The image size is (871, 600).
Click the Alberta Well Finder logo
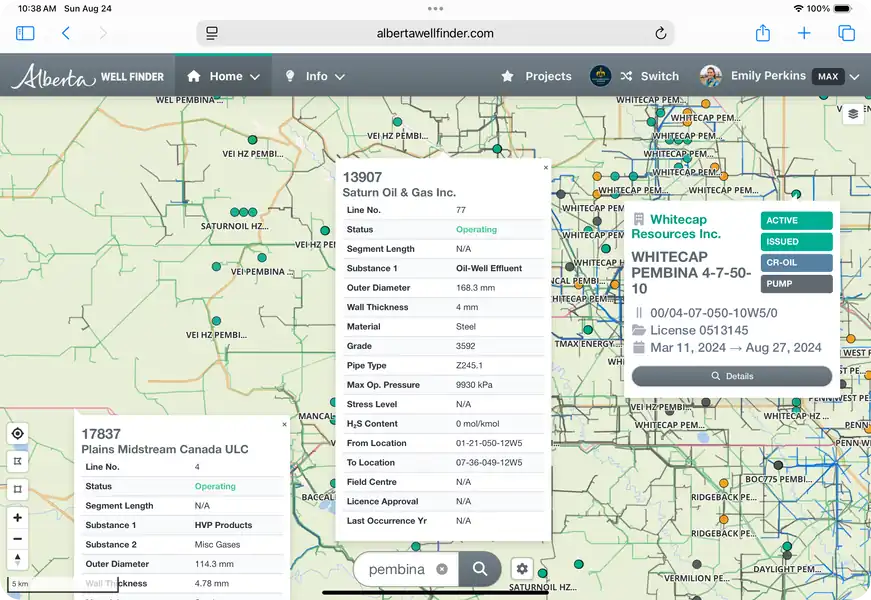[88, 76]
